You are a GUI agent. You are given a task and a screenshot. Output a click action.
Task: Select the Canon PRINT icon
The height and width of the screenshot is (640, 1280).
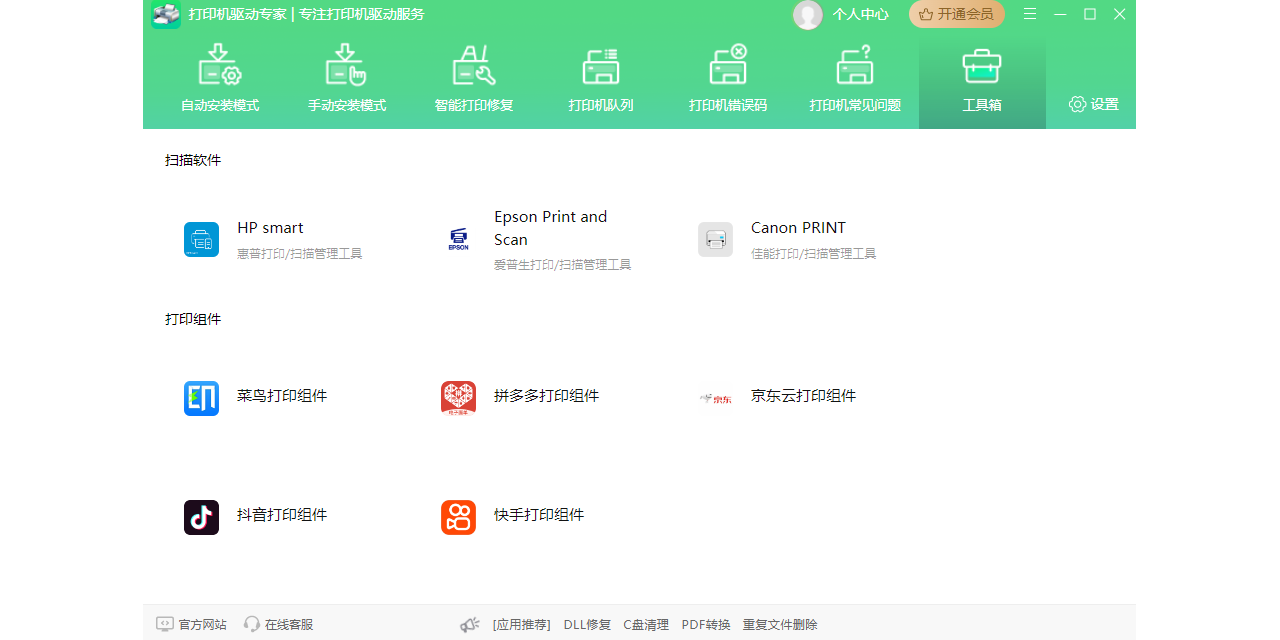(715, 240)
